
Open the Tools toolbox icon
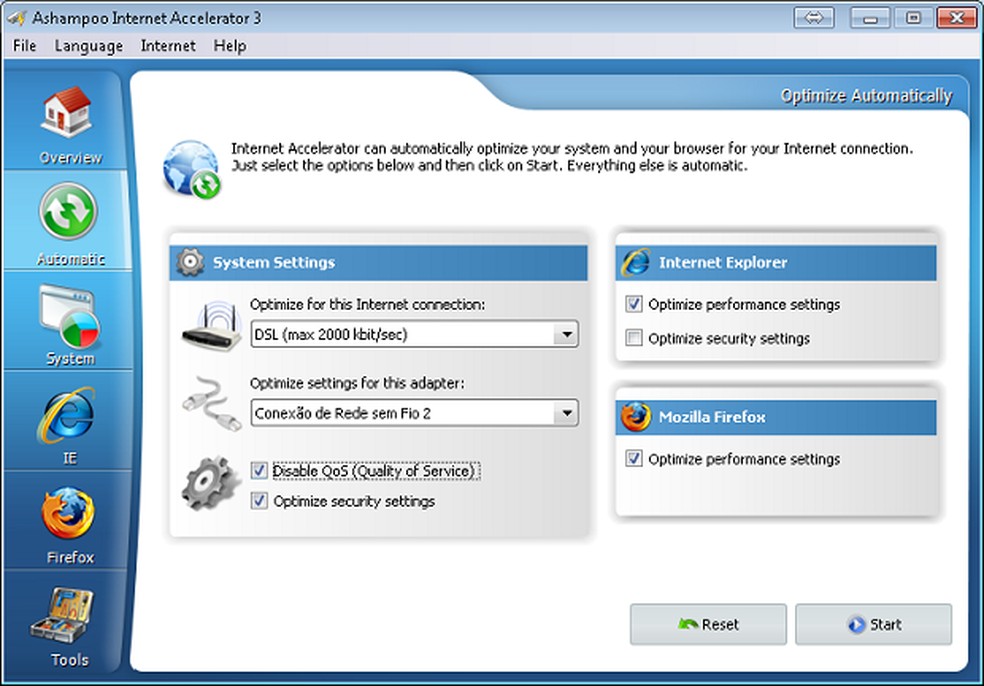62,615
